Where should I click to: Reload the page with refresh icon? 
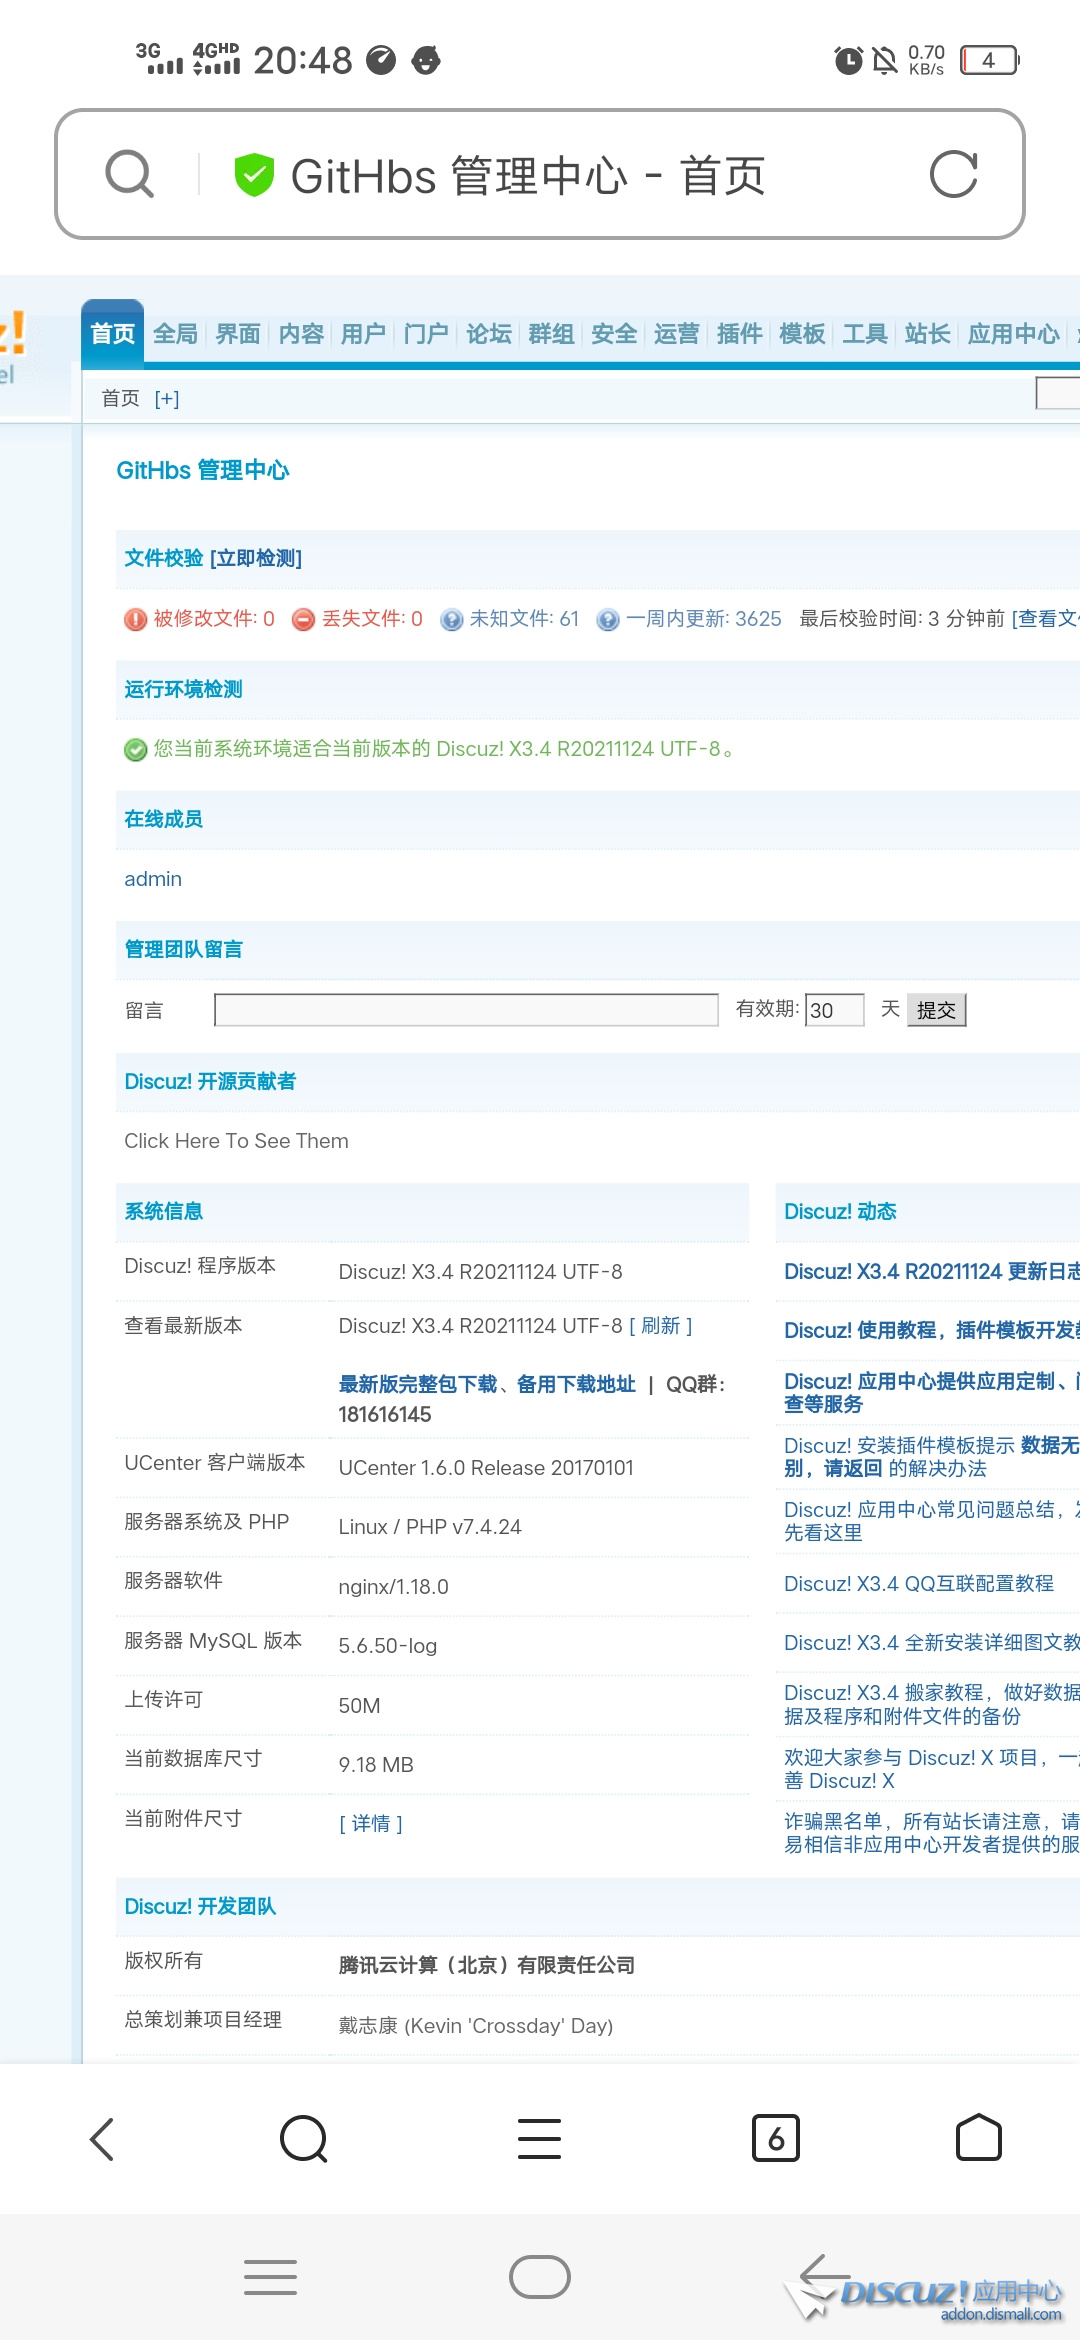coord(953,175)
